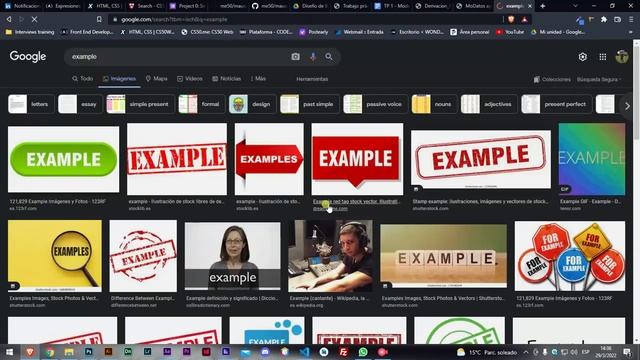Open browser extensions puzzle icon
The width and height of the screenshot is (640, 360).
click(604, 19)
